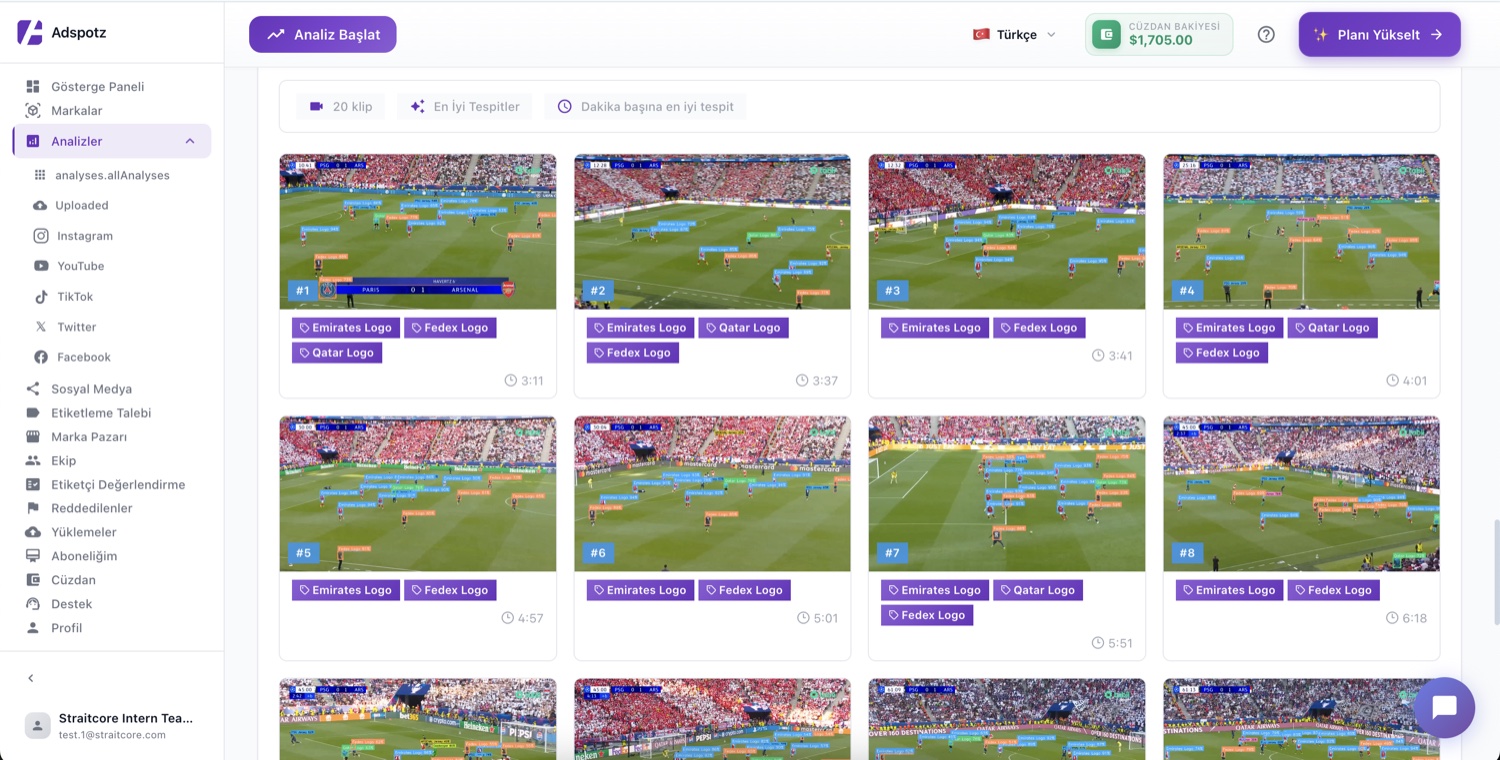The height and width of the screenshot is (760, 1500).
Task: Open Cüzdan wallet icon in sidebar
Action: [x=33, y=580]
